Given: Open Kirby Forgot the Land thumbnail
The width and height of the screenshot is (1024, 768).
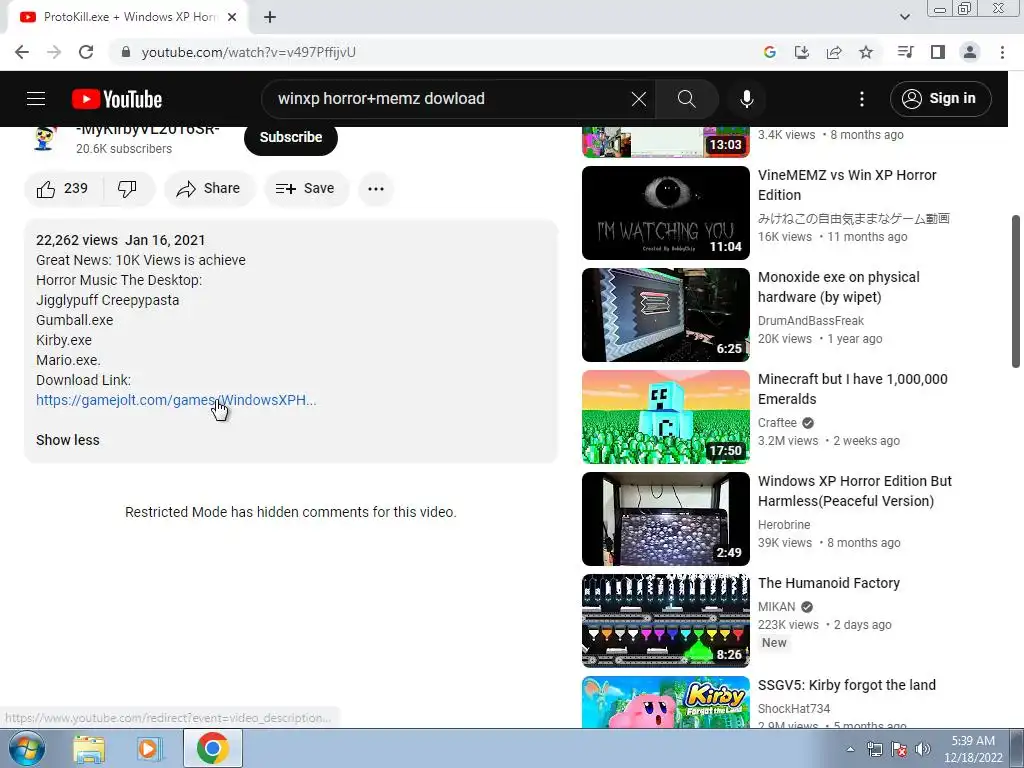Looking at the screenshot, I should pos(665,701).
